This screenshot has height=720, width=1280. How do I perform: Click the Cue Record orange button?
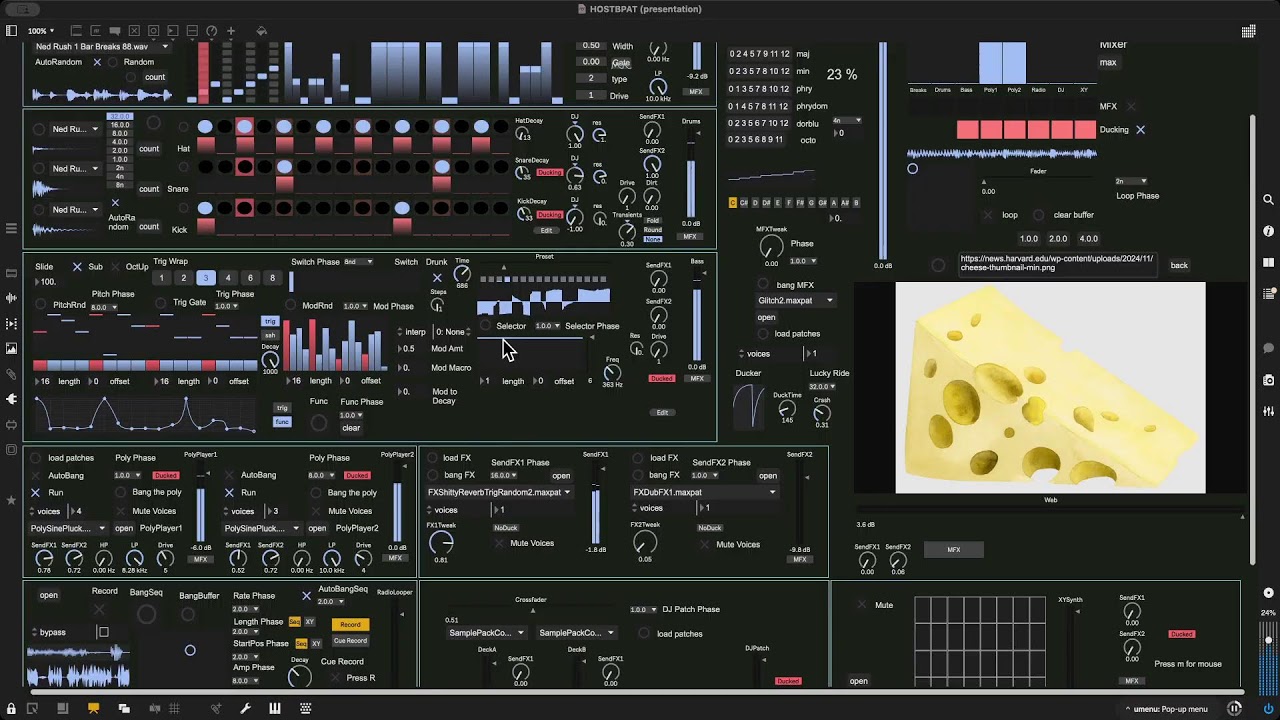(x=350, y=640)
